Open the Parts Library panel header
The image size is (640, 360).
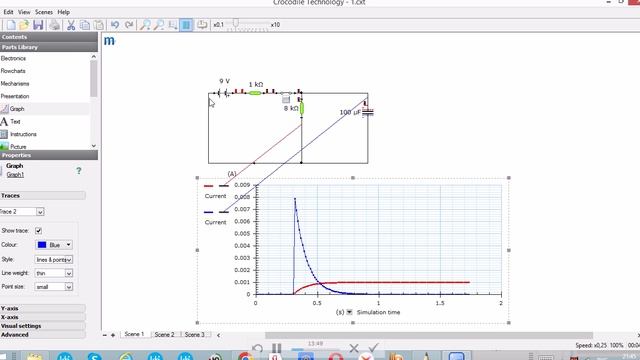pyautogui.click(x=49, y=47)
